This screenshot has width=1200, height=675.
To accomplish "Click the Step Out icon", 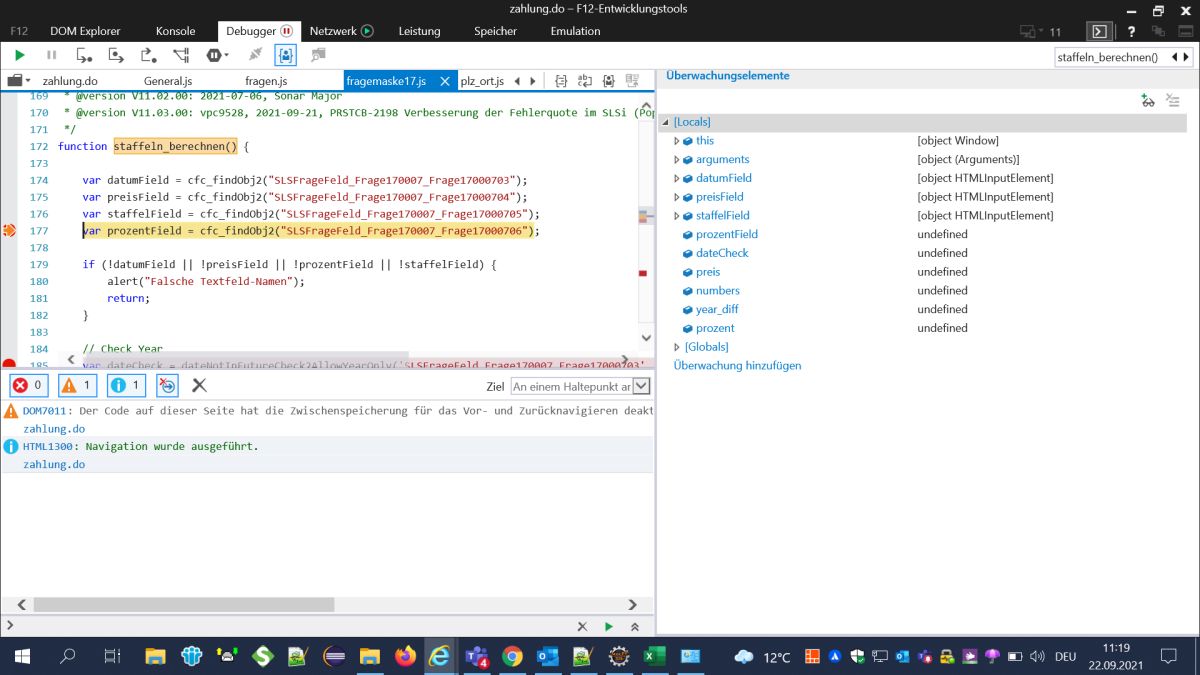I will 149,55.
